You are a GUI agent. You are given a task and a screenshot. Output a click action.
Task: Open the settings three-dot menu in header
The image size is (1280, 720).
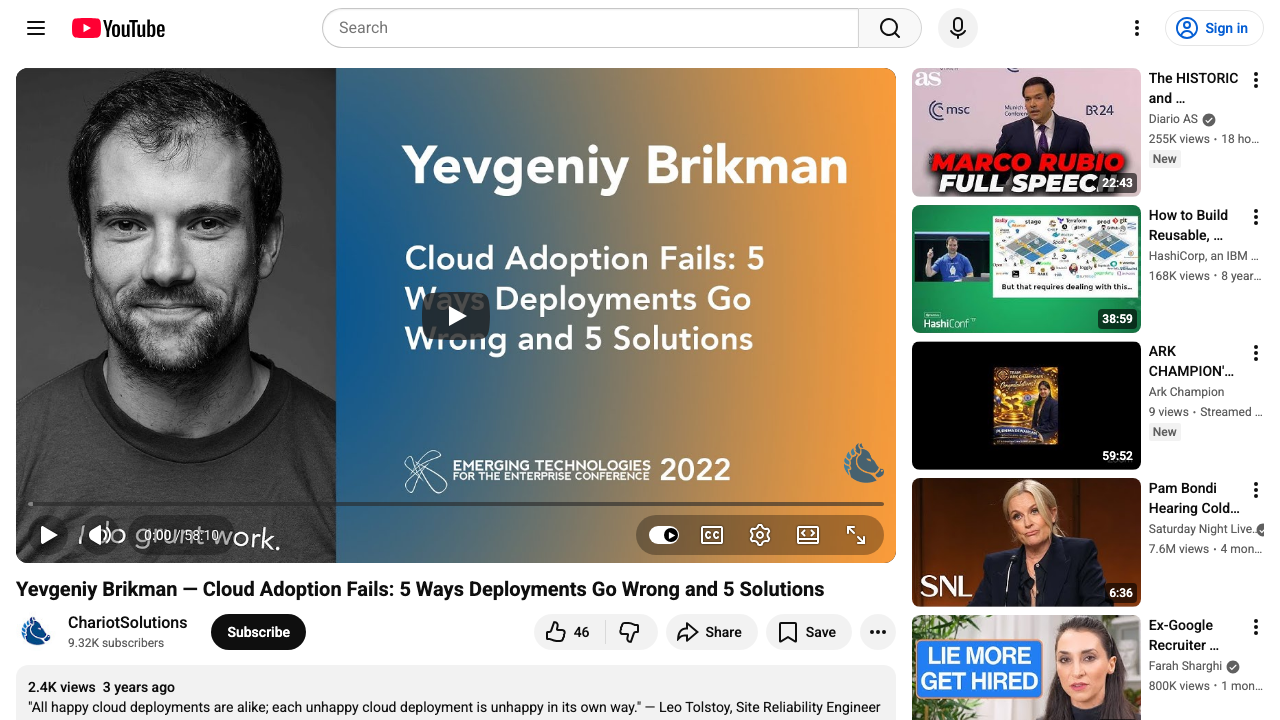(1137, 28)
